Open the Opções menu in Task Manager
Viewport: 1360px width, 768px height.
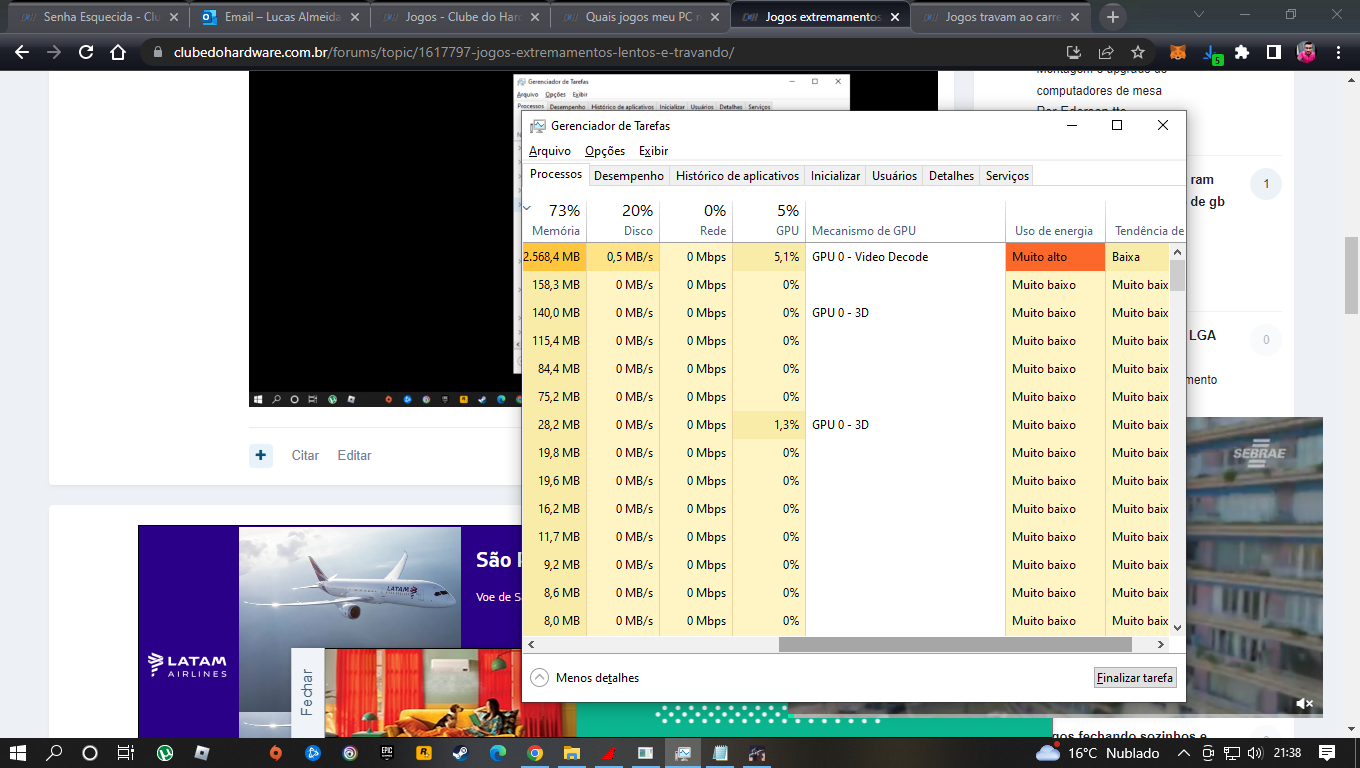tap(605, 151)
